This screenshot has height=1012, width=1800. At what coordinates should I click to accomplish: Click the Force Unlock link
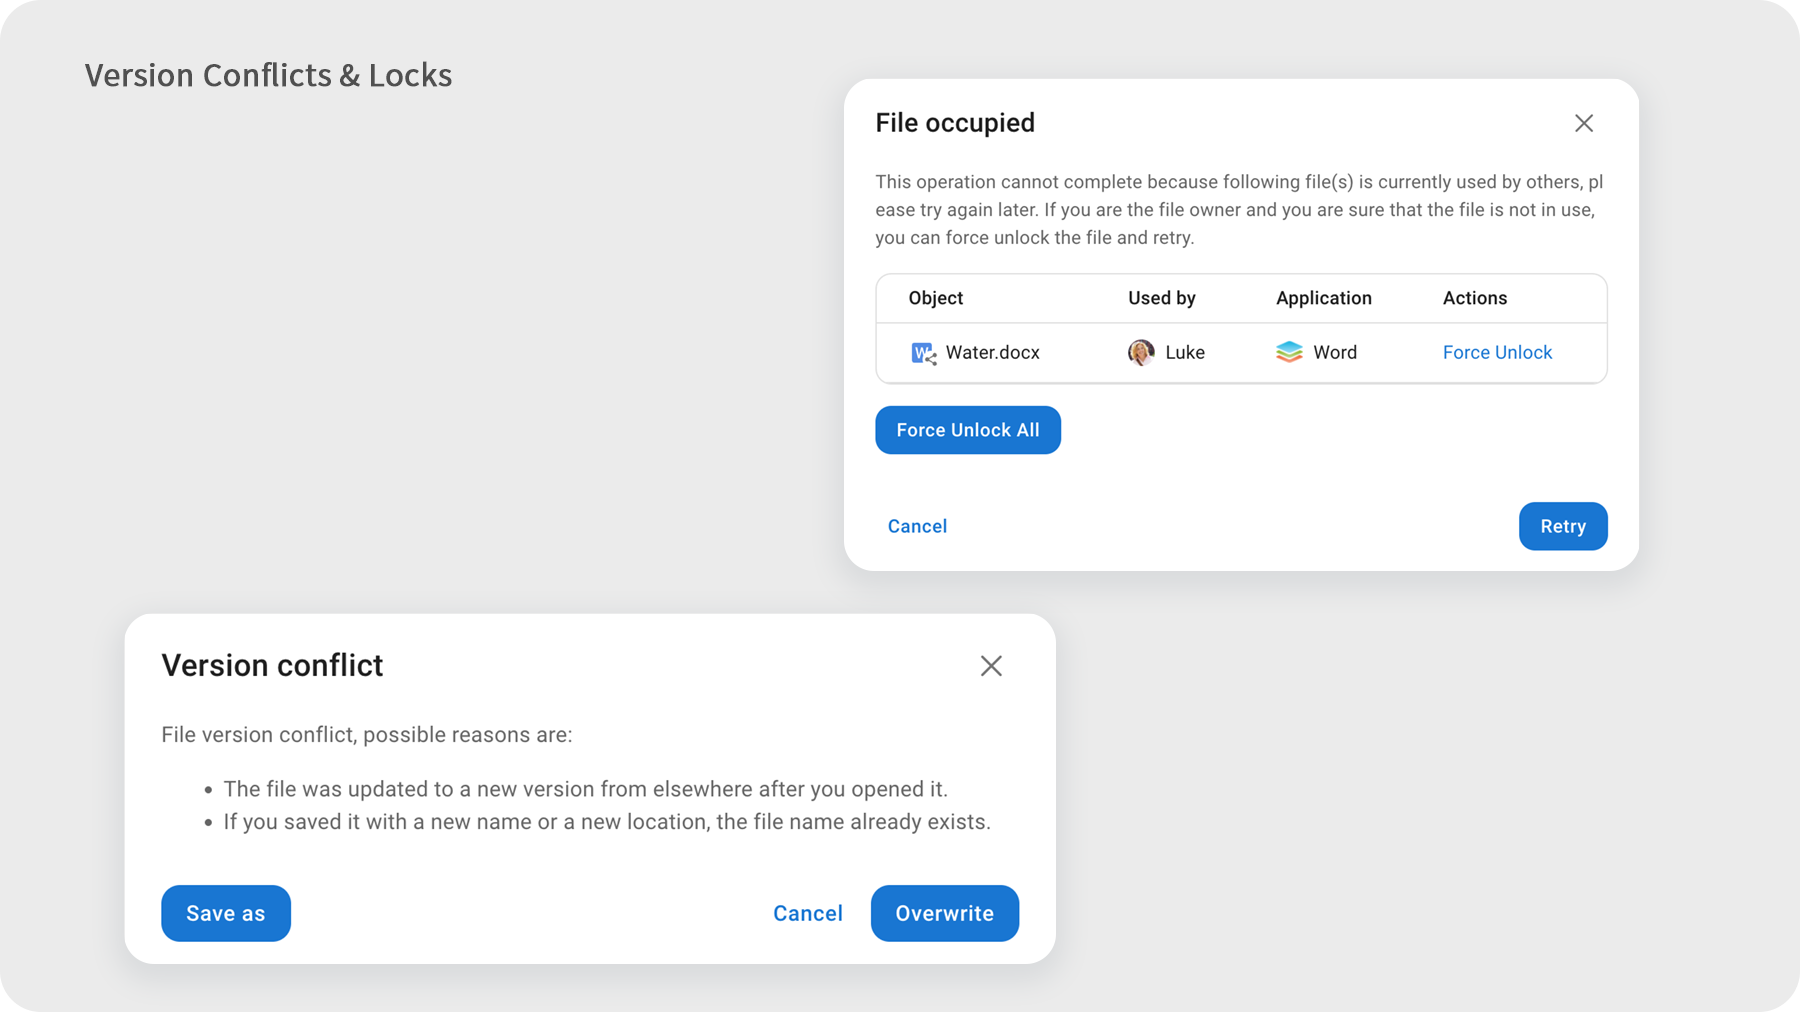[x=1497, y=352]
